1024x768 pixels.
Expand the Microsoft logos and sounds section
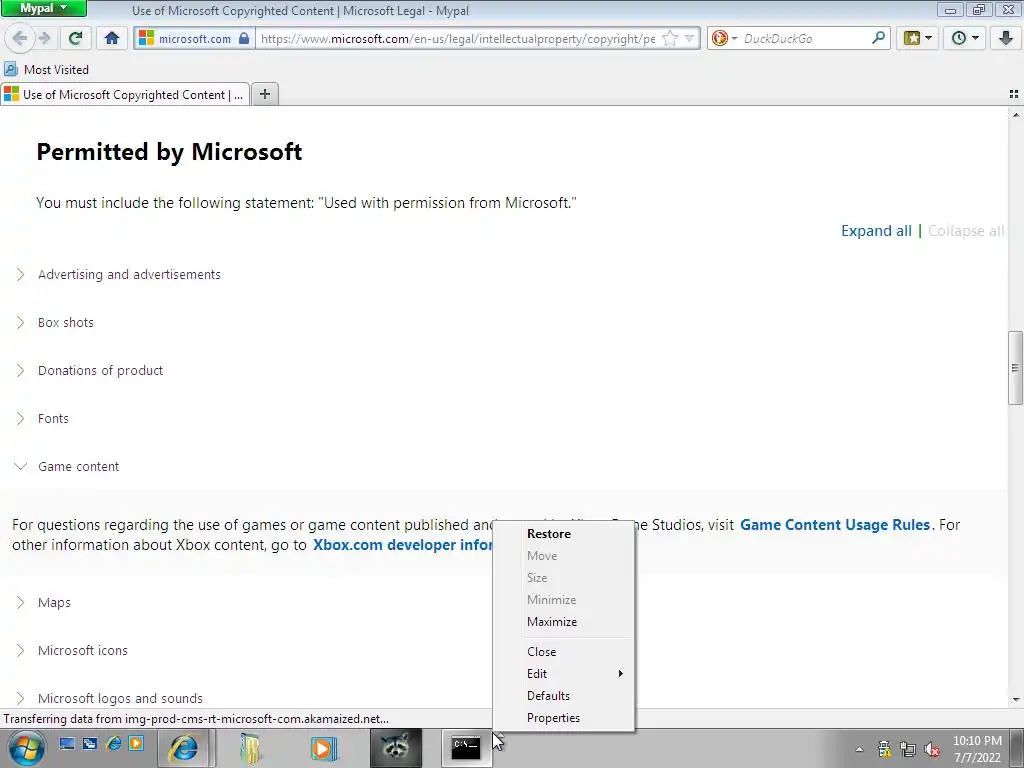[x=120, y=698]
